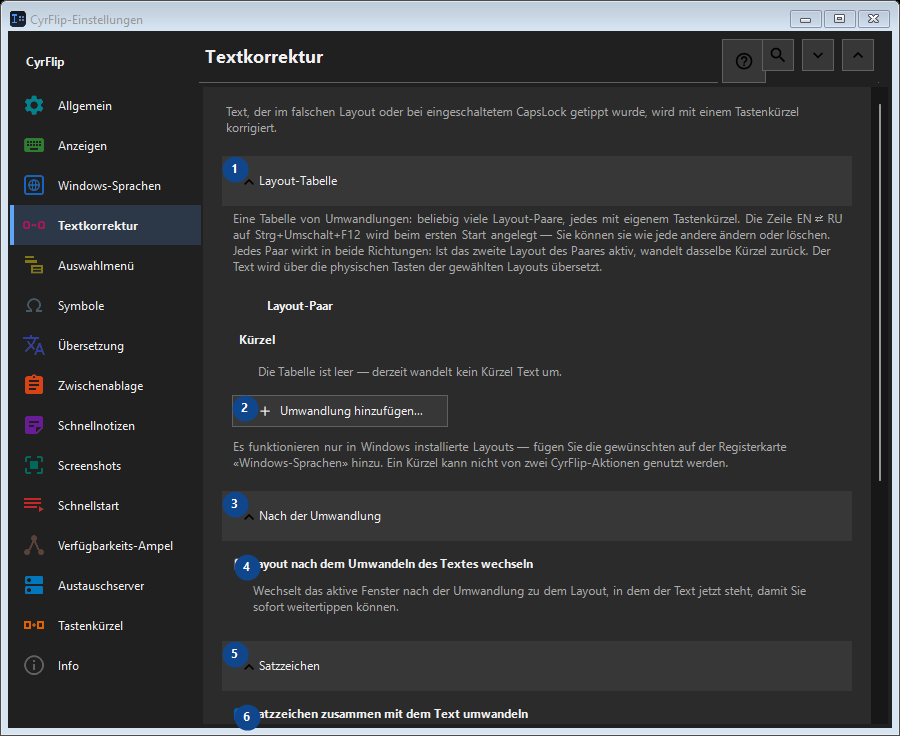Screen dimensions: 900x736
Task: Open Übersetzung via the translate icon
Action: click(34, 346)
